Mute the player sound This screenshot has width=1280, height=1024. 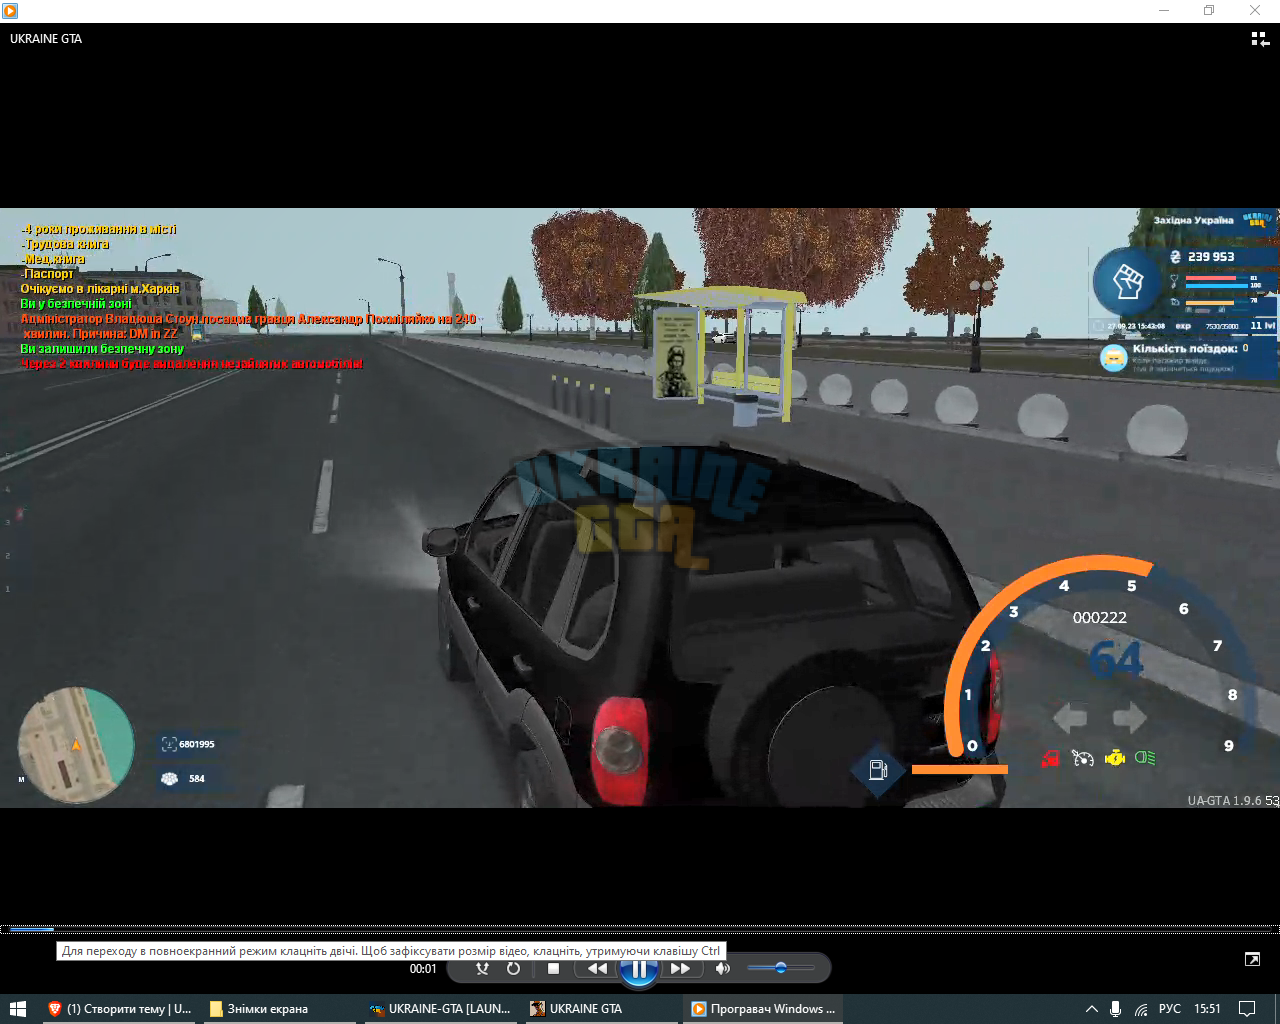click(723, 968)
